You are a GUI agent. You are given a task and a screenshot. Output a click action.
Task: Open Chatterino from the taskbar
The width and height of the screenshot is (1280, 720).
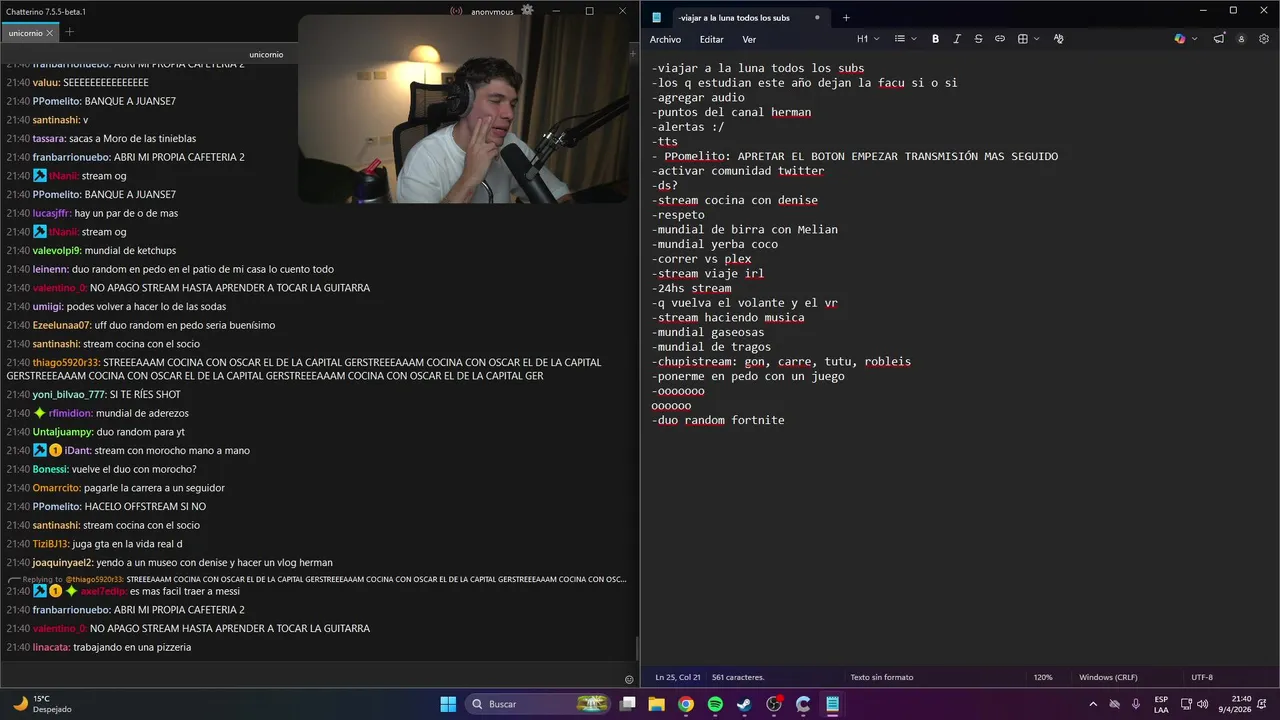tap(803, 704)
